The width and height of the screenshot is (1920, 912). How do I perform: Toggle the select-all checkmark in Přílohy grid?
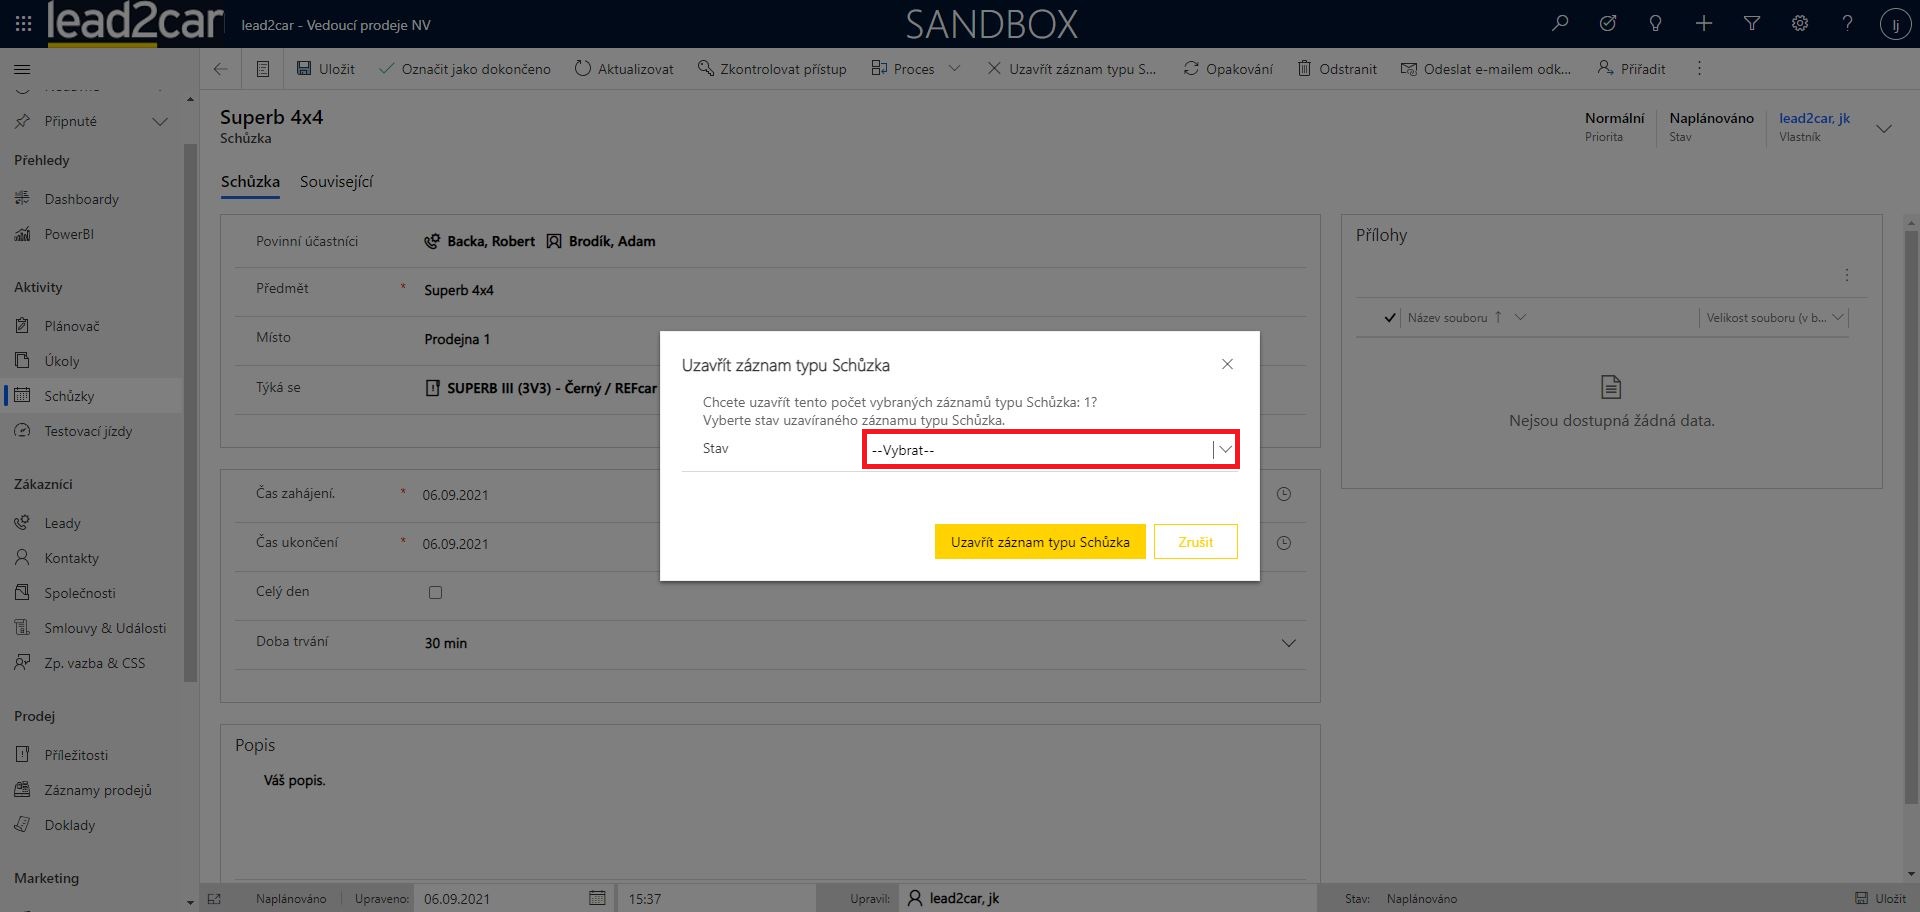[1389, 318]
